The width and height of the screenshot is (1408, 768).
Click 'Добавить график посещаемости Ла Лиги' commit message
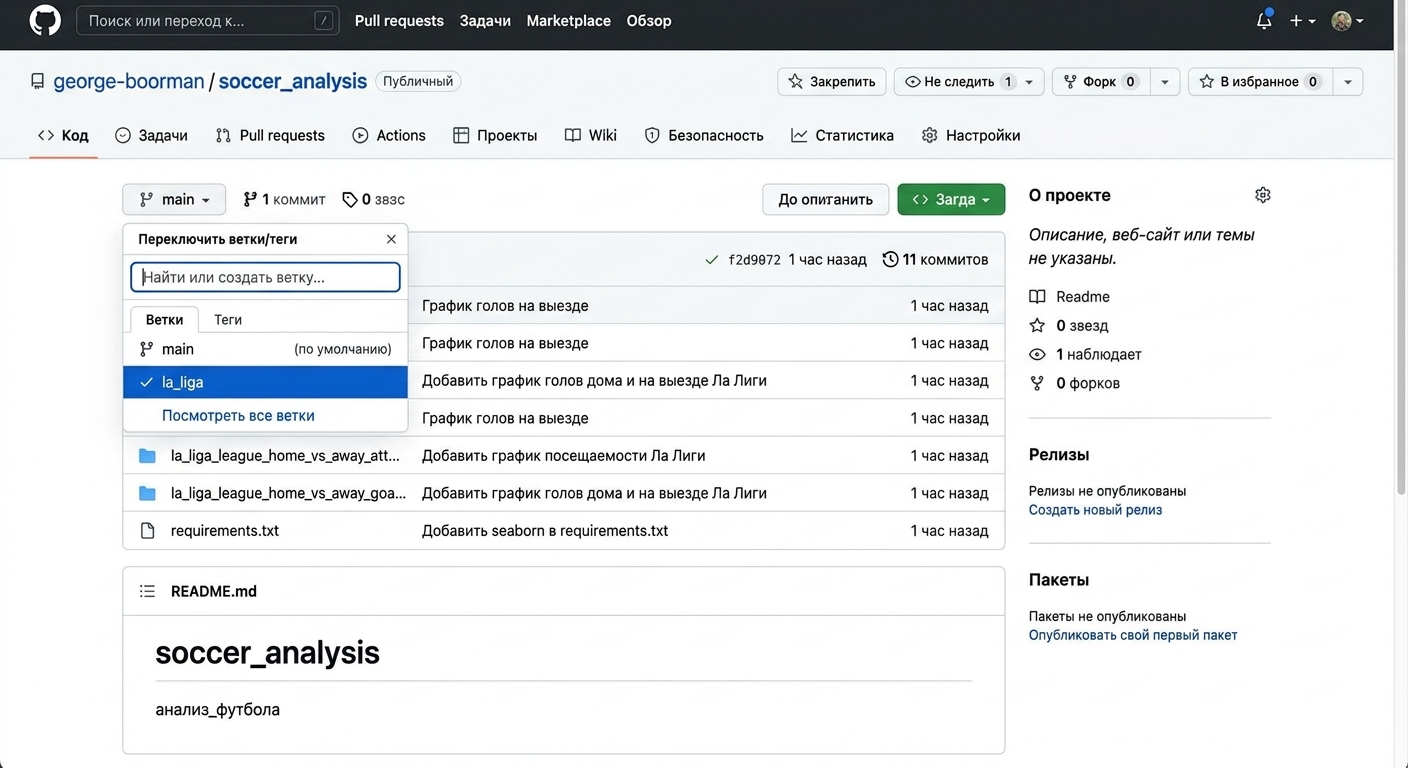tap(564, 456)
